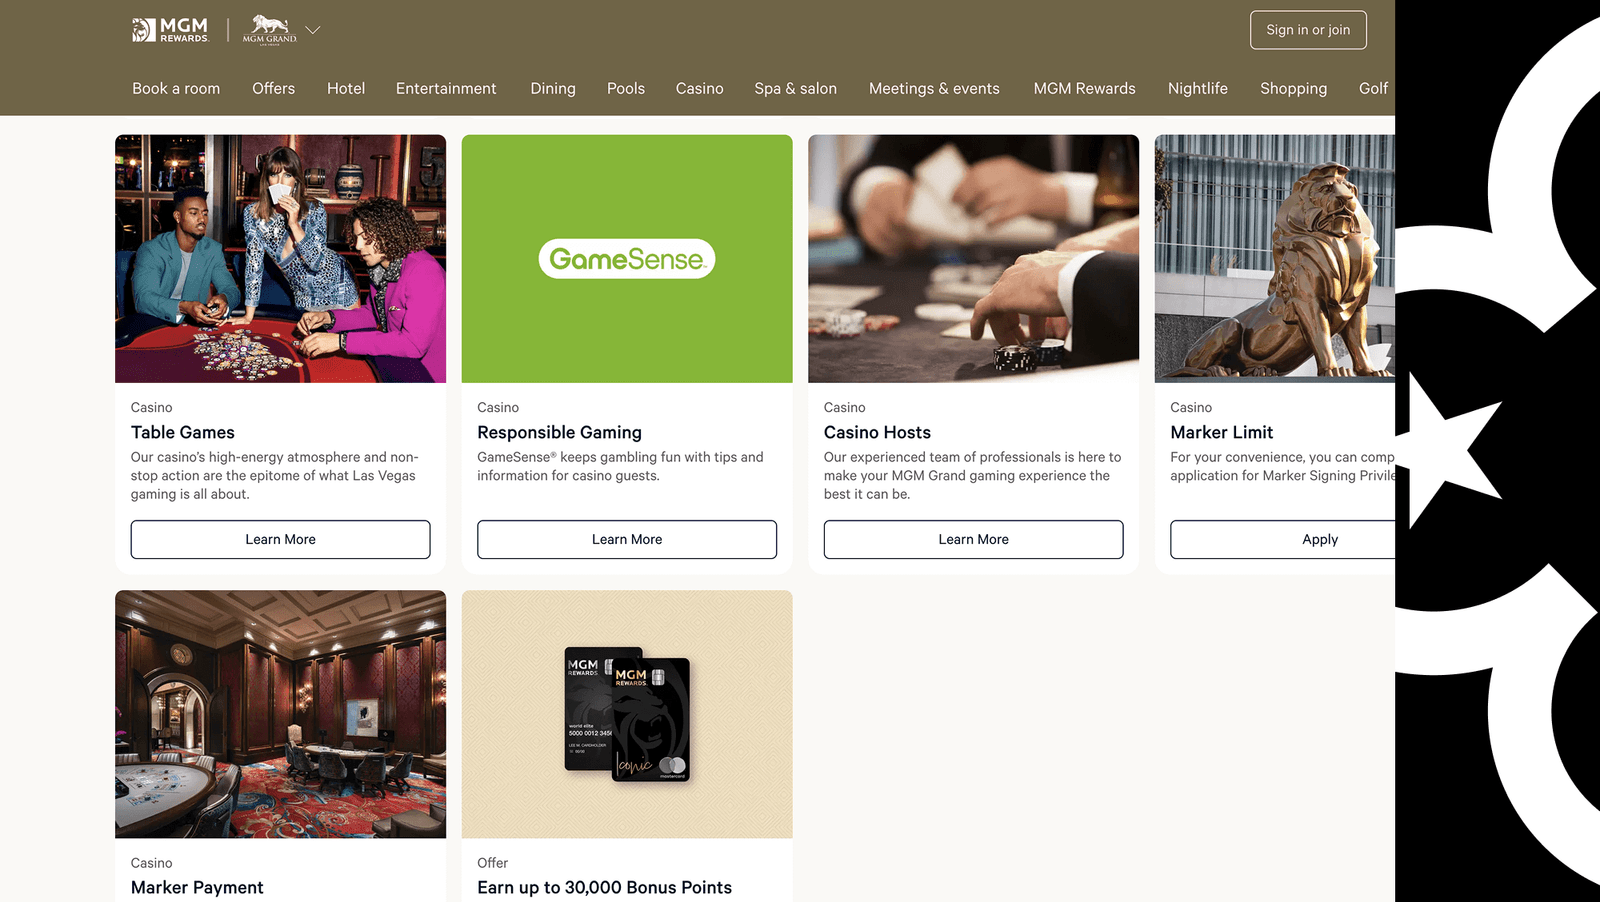Open the Book a room menu
The image size is (1600, 902).
point(176,88)
